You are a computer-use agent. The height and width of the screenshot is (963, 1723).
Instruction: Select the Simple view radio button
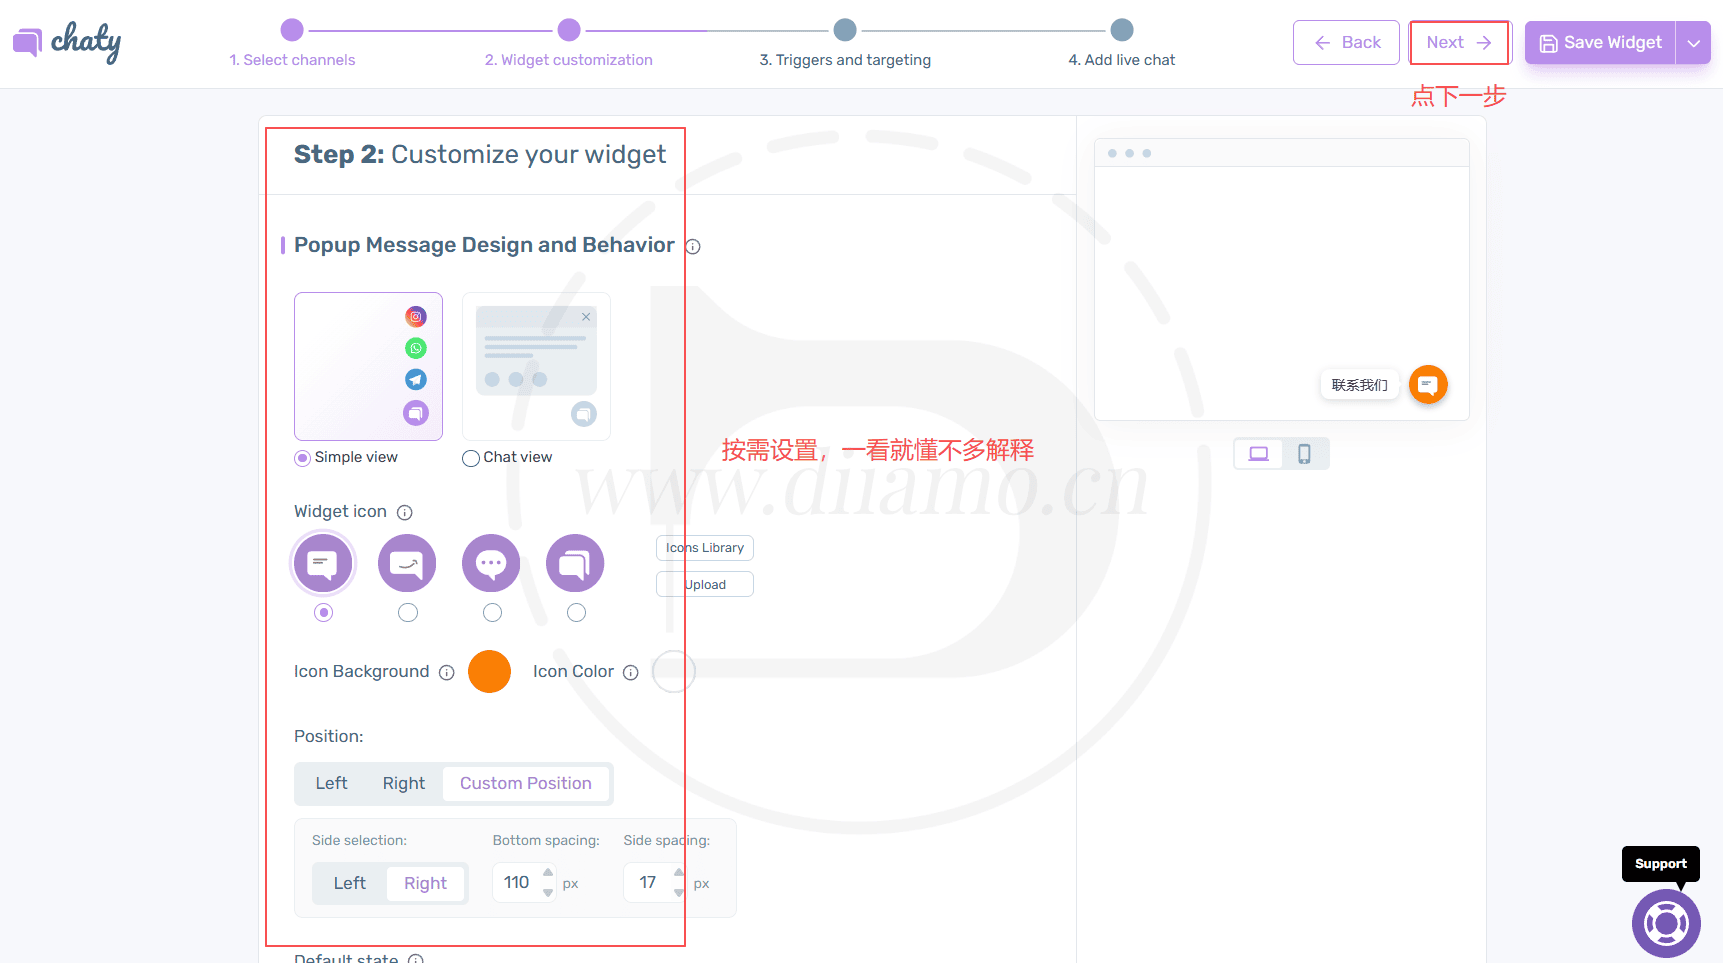coord(302,458)
